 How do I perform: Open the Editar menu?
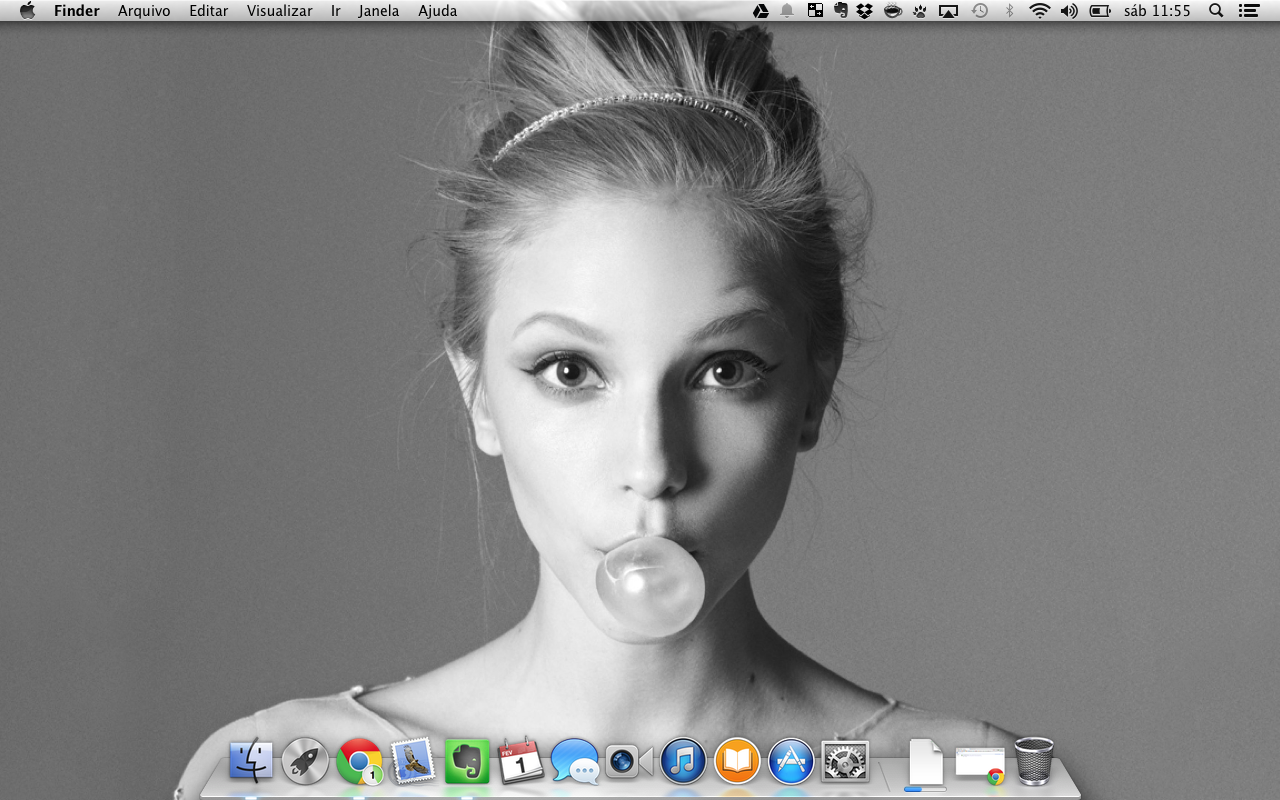(x=209, y=11)
